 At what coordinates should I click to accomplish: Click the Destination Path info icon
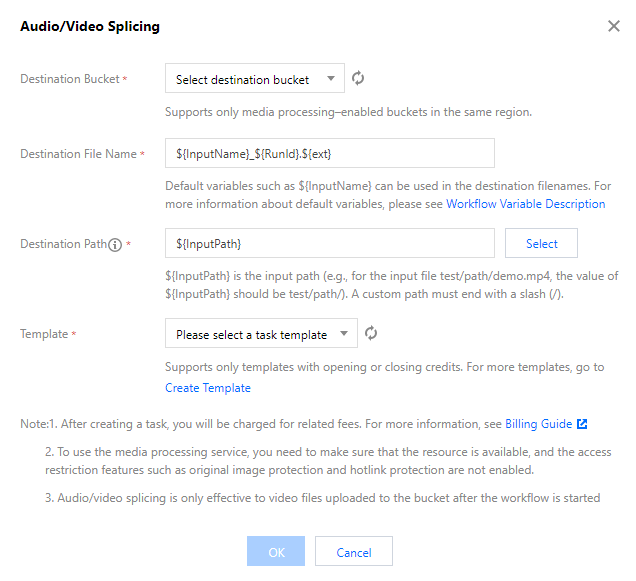[115, 244]
